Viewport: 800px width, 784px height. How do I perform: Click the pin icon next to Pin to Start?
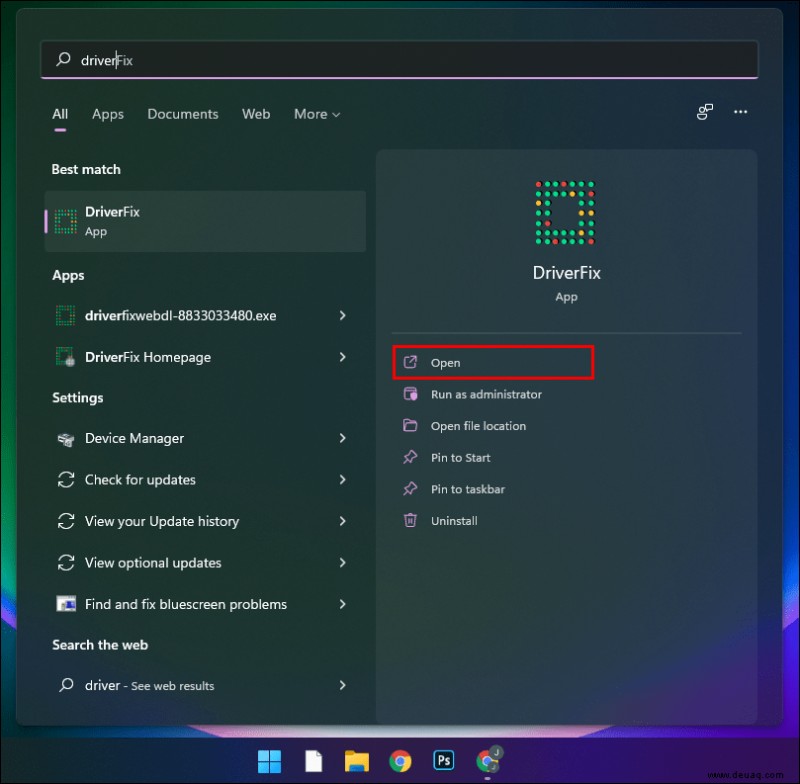click(x=410, y=457)
